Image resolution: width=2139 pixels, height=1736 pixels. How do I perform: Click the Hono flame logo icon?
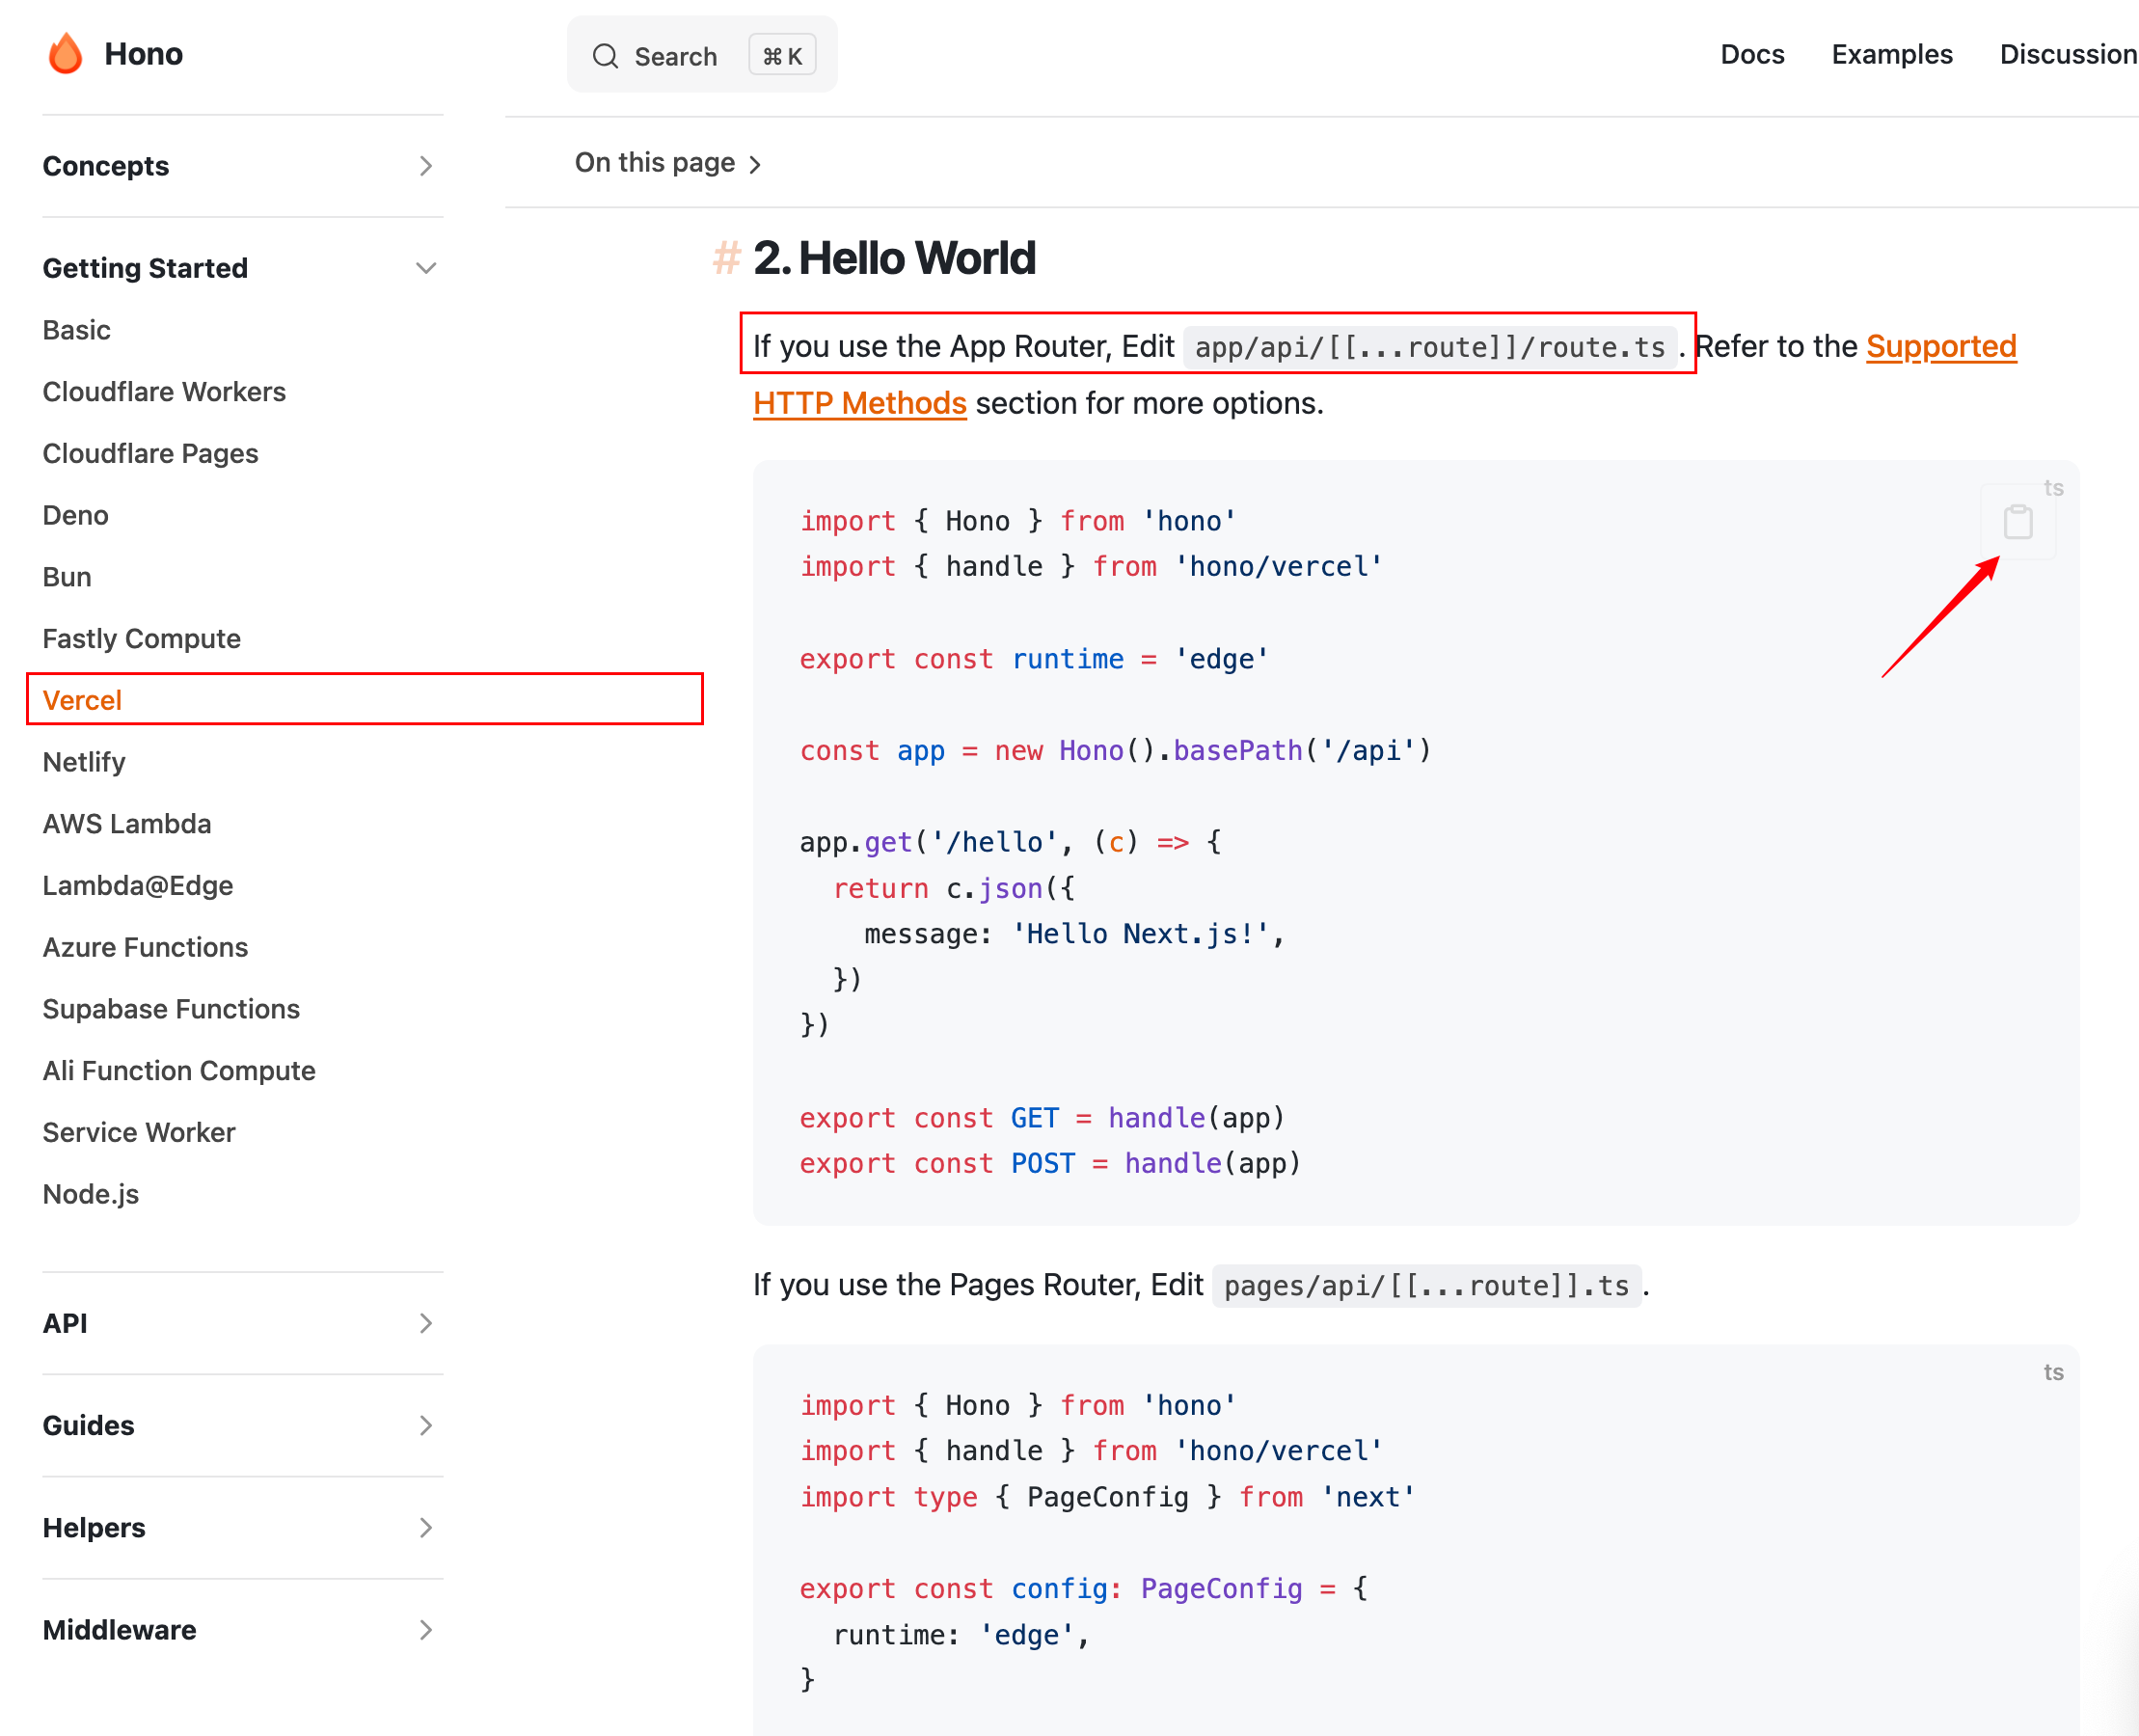65,54
